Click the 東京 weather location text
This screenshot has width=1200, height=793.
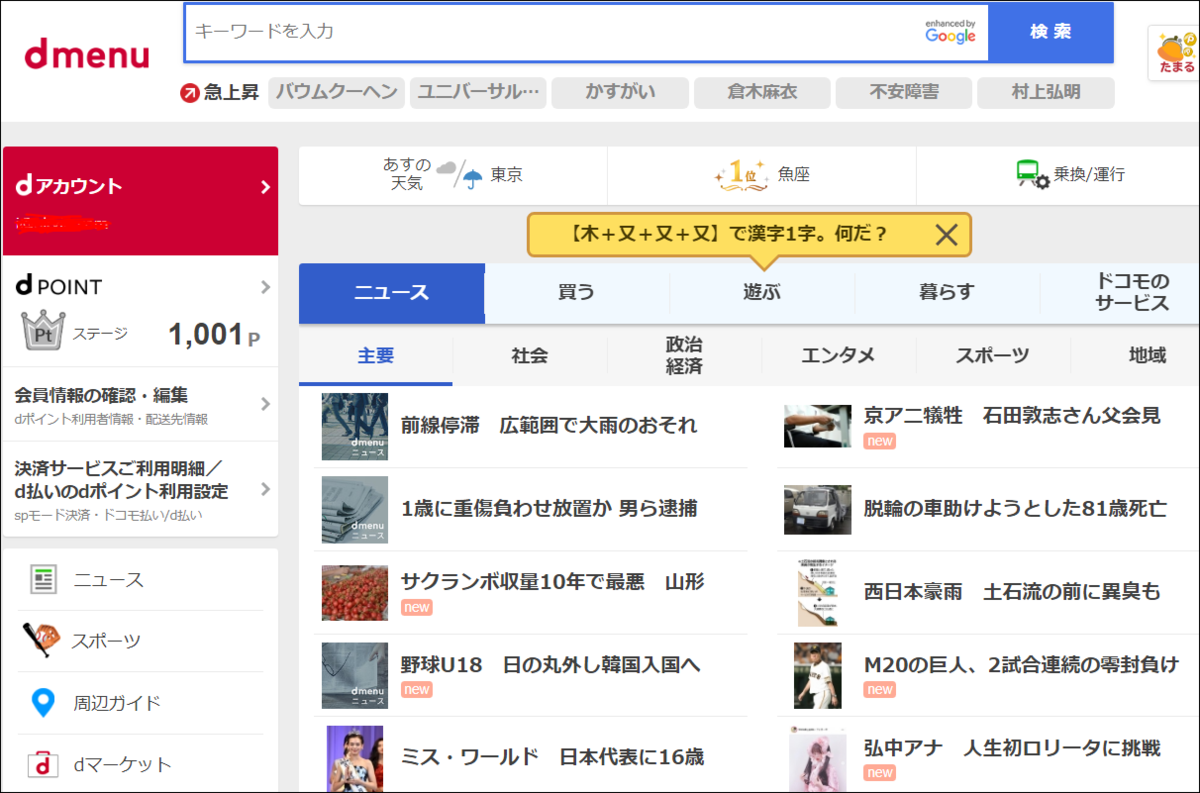[507, 175]
